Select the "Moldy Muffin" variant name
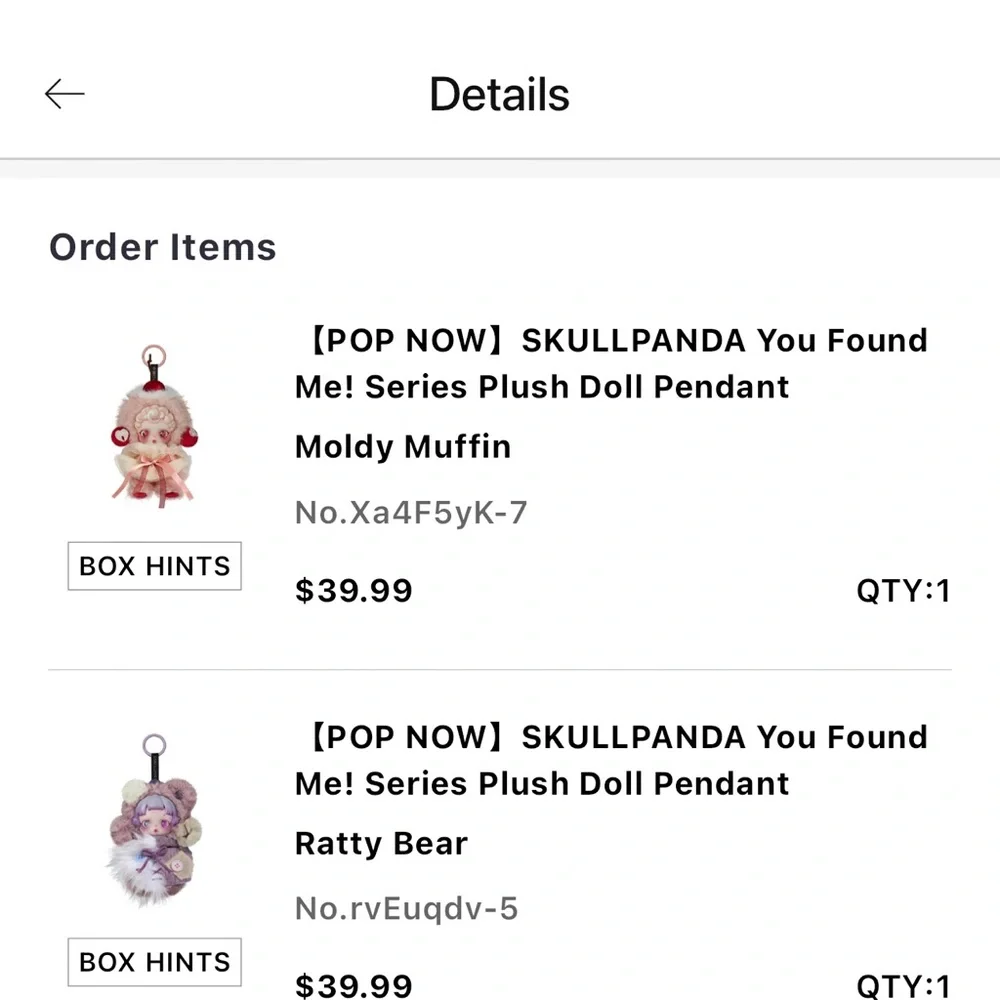Viewport: 1000px width, 1000px height. click(402, 447)
